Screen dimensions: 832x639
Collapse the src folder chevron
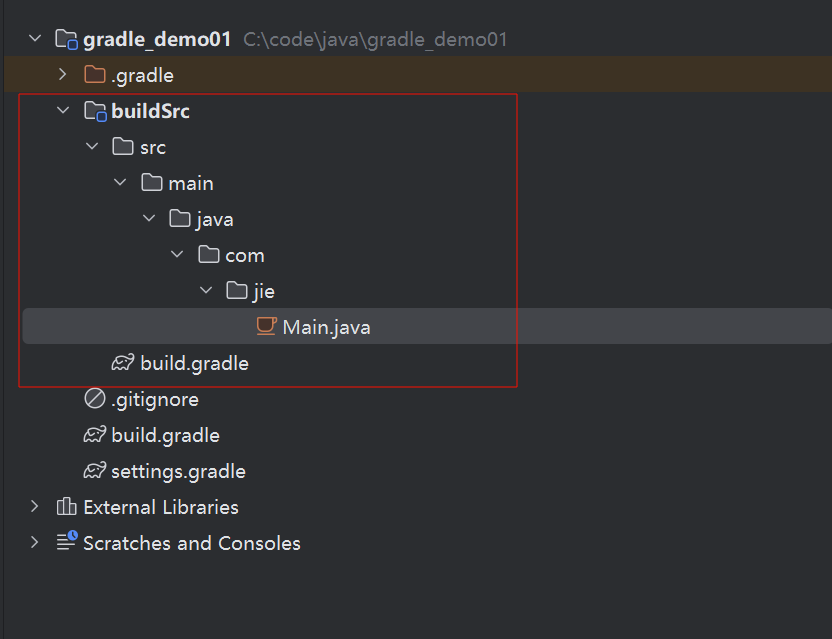[92, 147]
